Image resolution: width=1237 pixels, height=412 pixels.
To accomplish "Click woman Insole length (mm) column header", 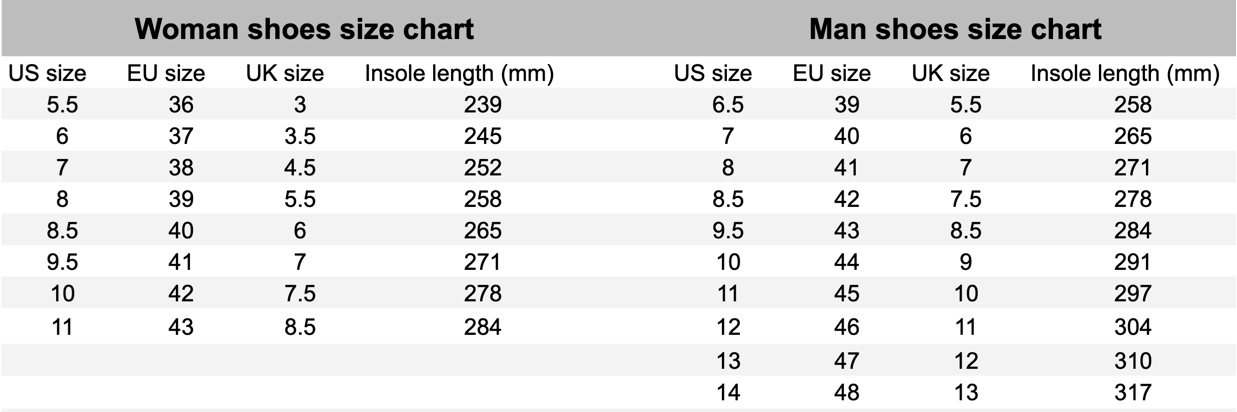I will click(x=459, y=74).
